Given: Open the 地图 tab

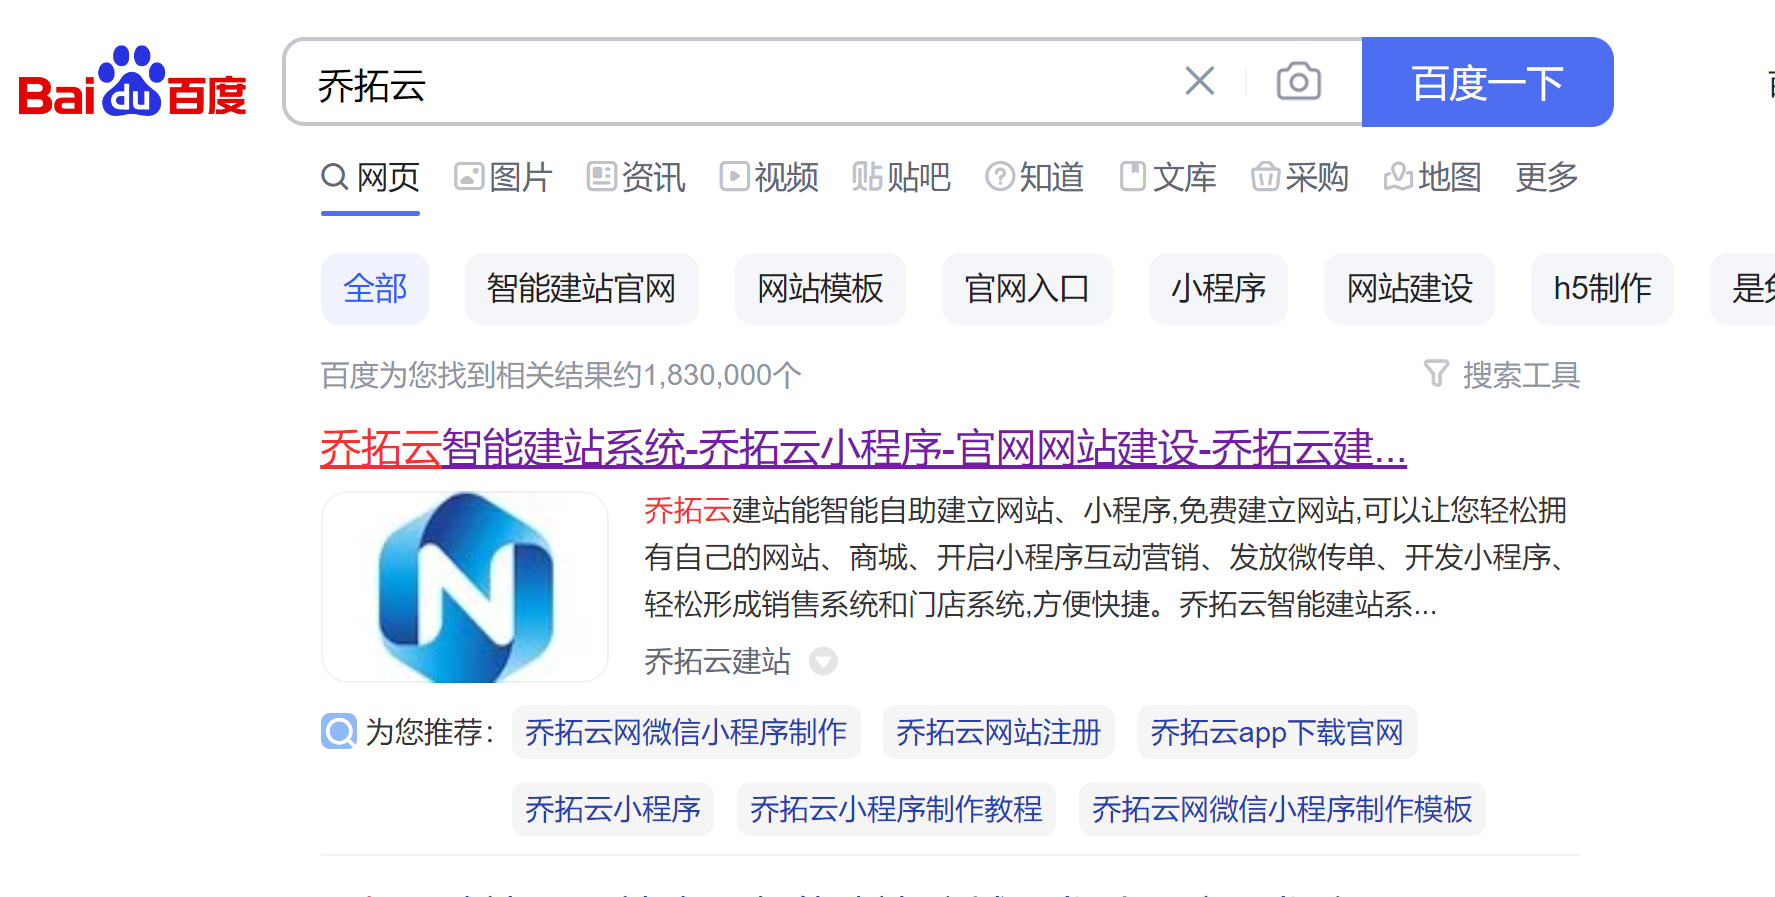Looking at the screenshot, I should coord(1432,178).
